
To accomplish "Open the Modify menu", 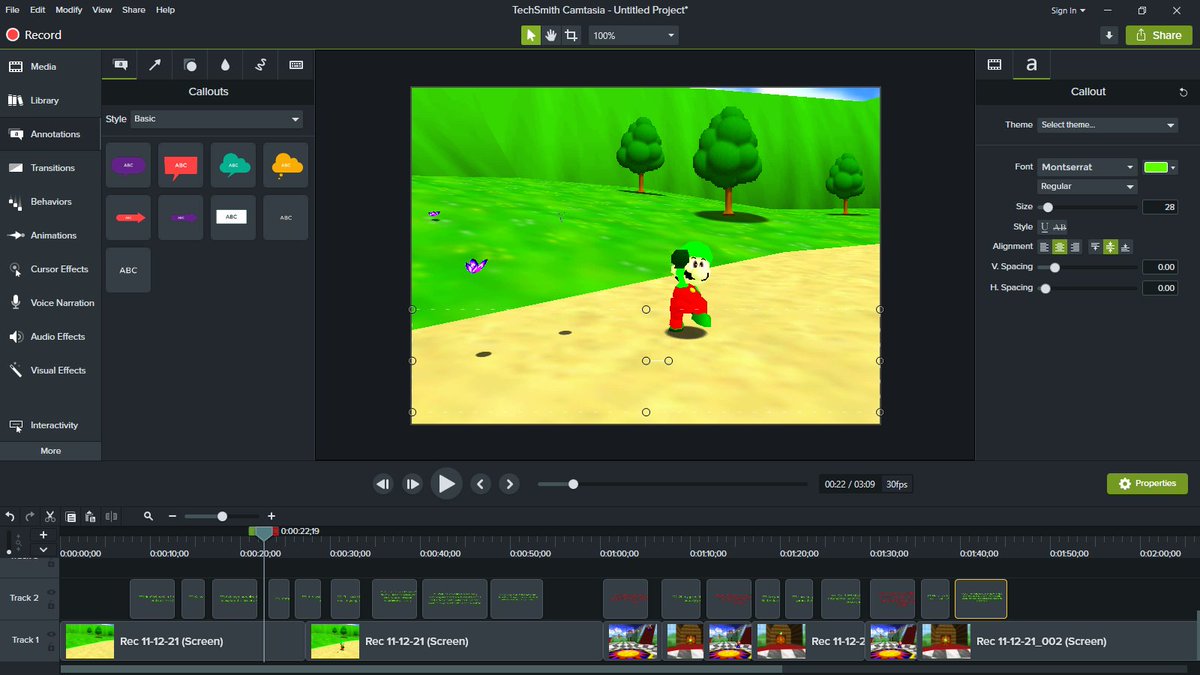I will (69, 9).
